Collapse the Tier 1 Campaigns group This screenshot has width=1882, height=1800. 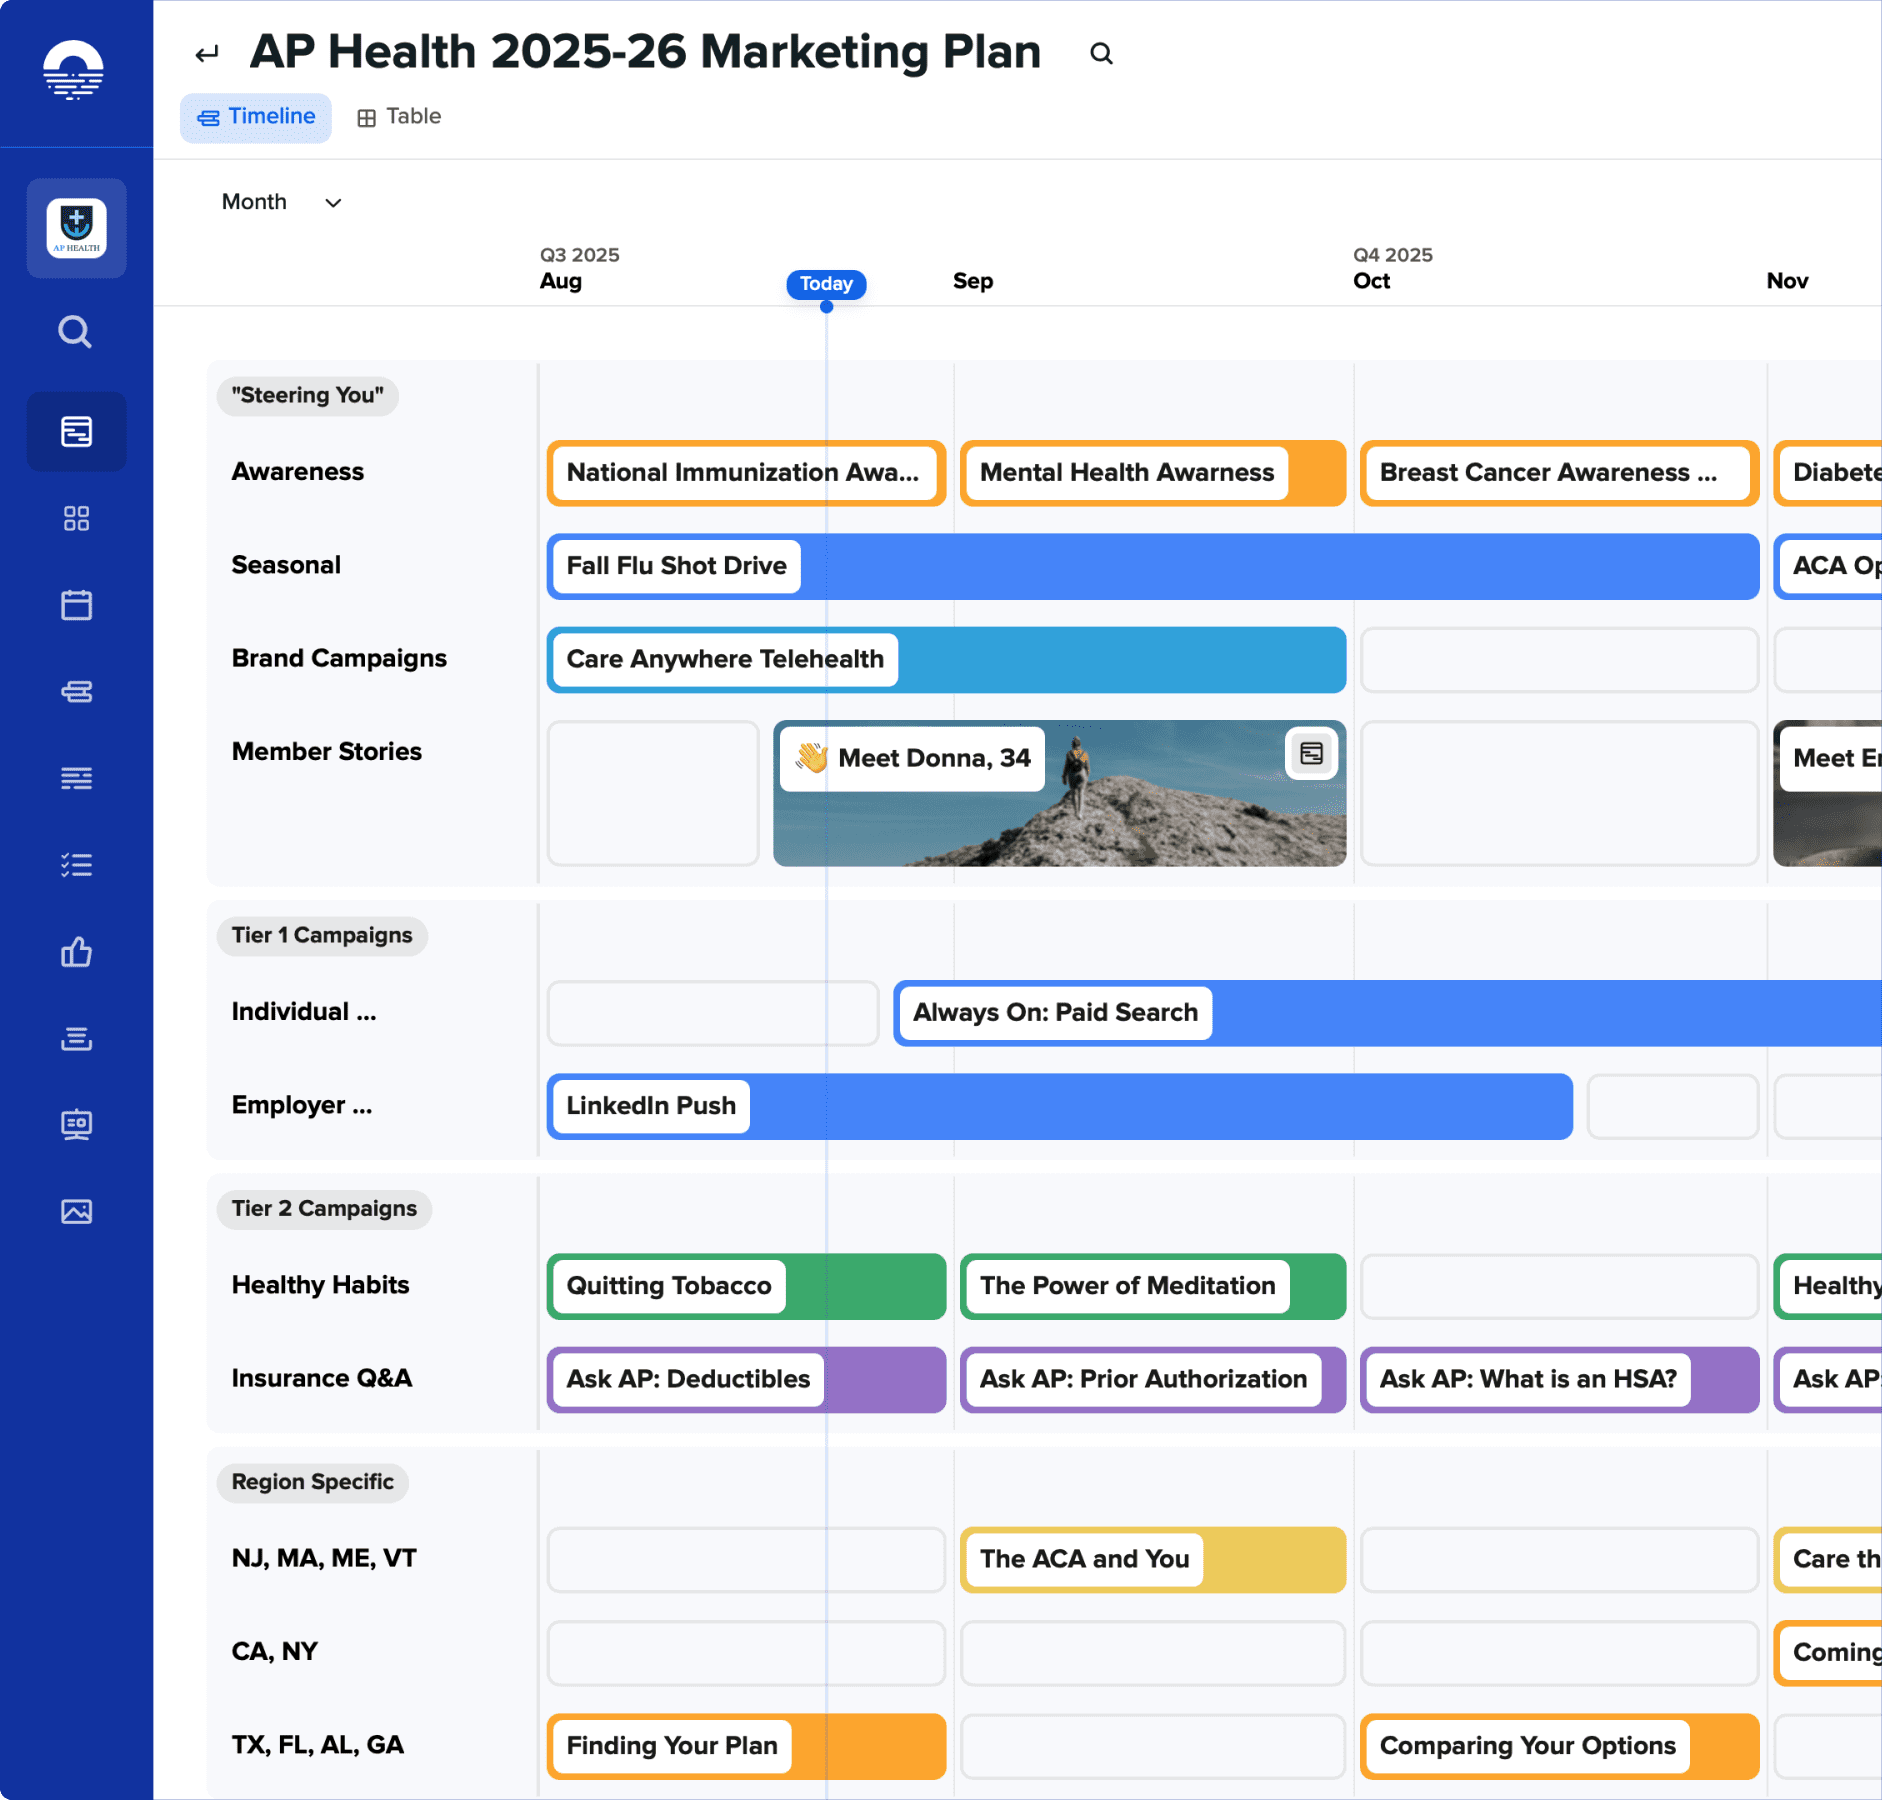pos(322,936)
